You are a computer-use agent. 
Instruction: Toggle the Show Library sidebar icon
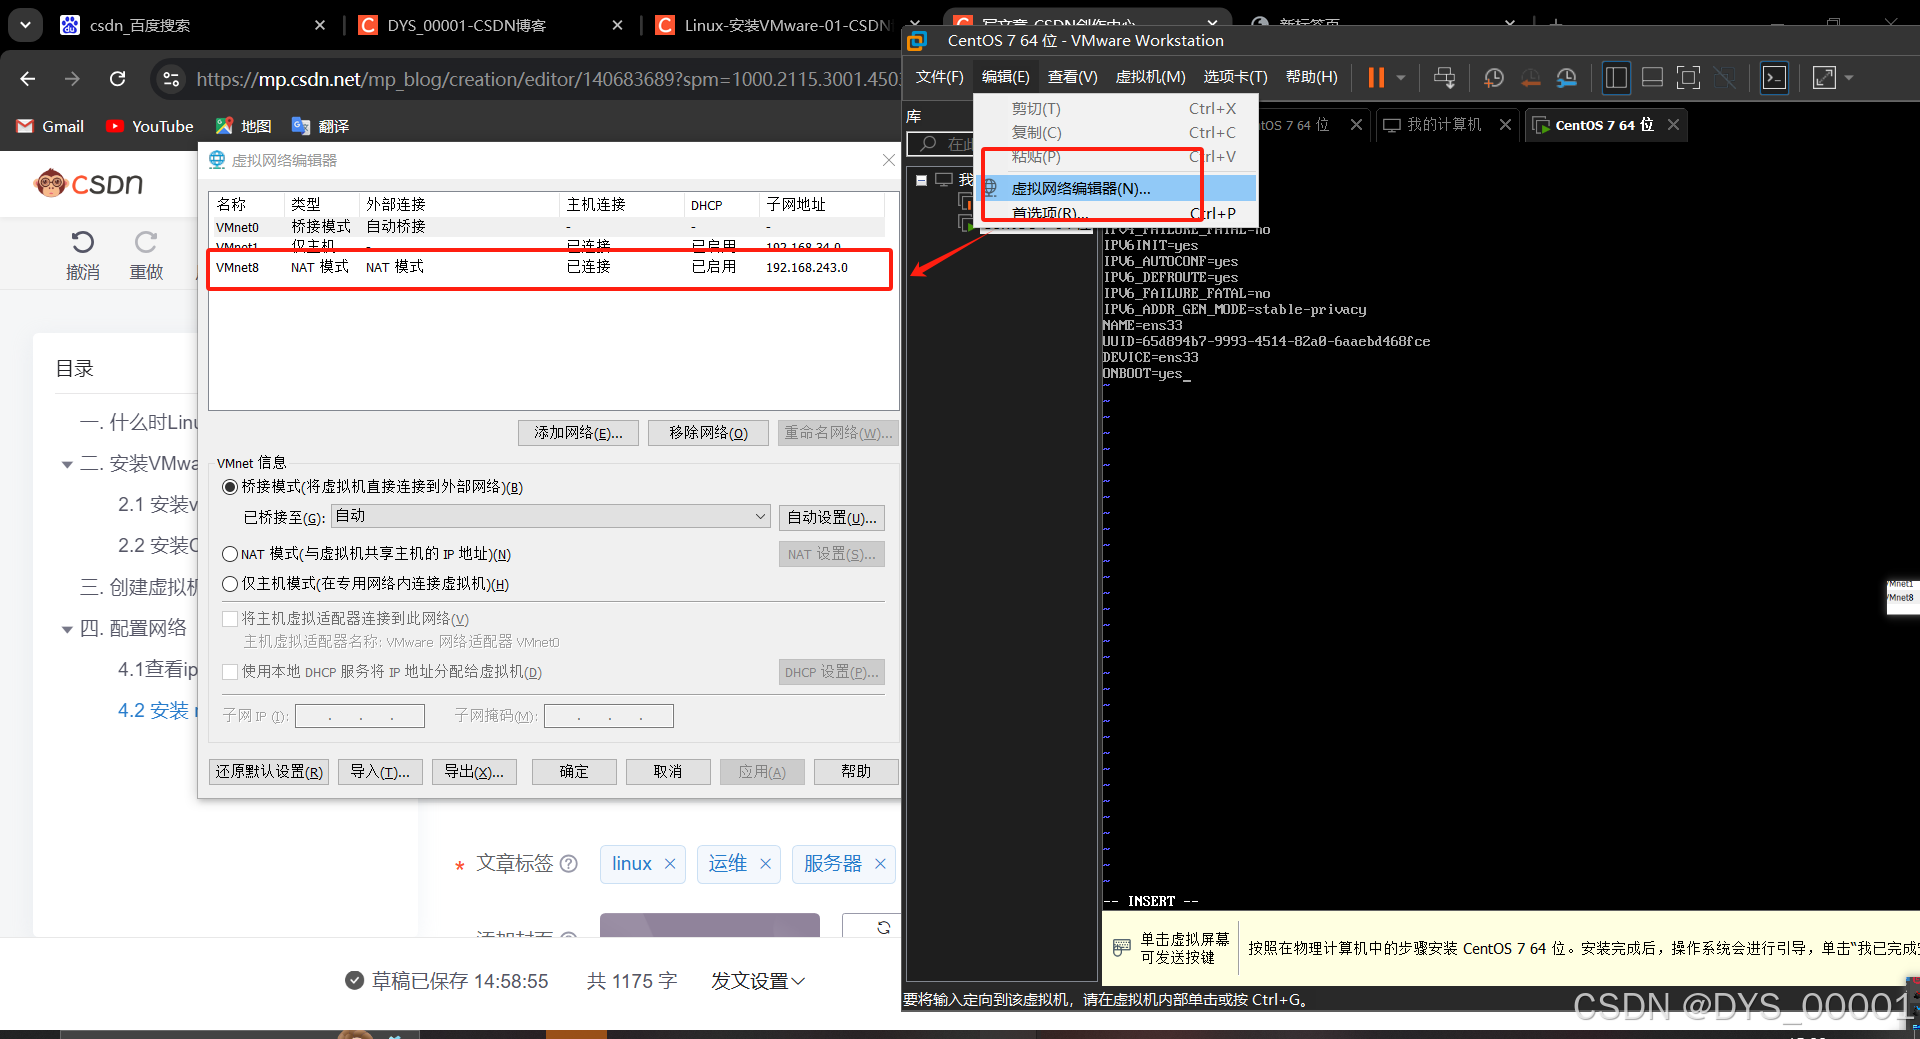click(1616, 77)
